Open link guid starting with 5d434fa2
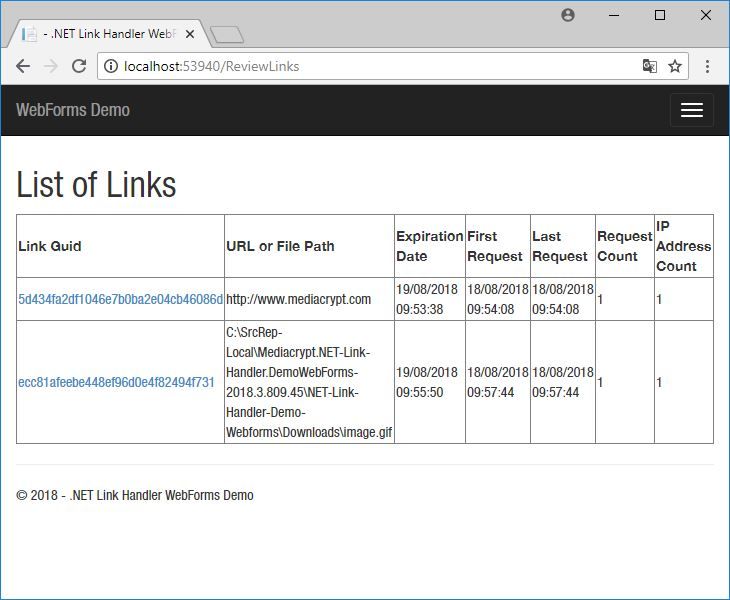730x600 pixels. click(x=120, y=299)
